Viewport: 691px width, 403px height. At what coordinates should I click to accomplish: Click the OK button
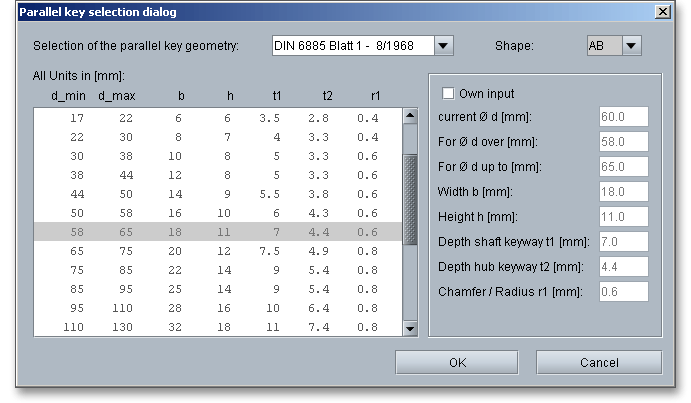pos(457,362)
